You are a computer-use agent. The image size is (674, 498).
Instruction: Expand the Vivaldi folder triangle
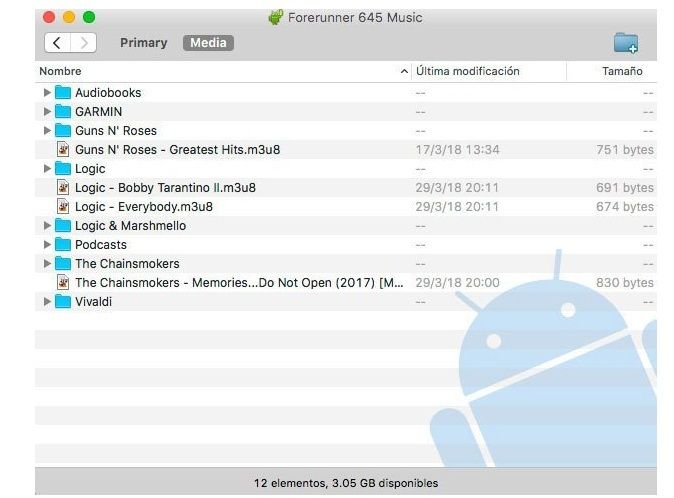click(x=47, y=301)
